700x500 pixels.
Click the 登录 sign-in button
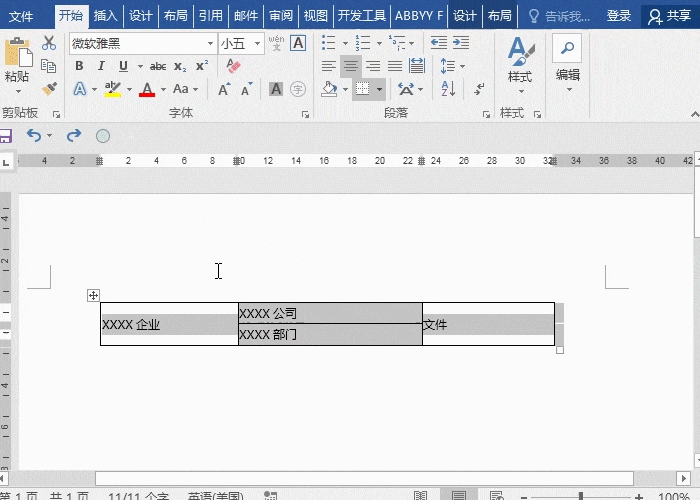pos(619,15)
